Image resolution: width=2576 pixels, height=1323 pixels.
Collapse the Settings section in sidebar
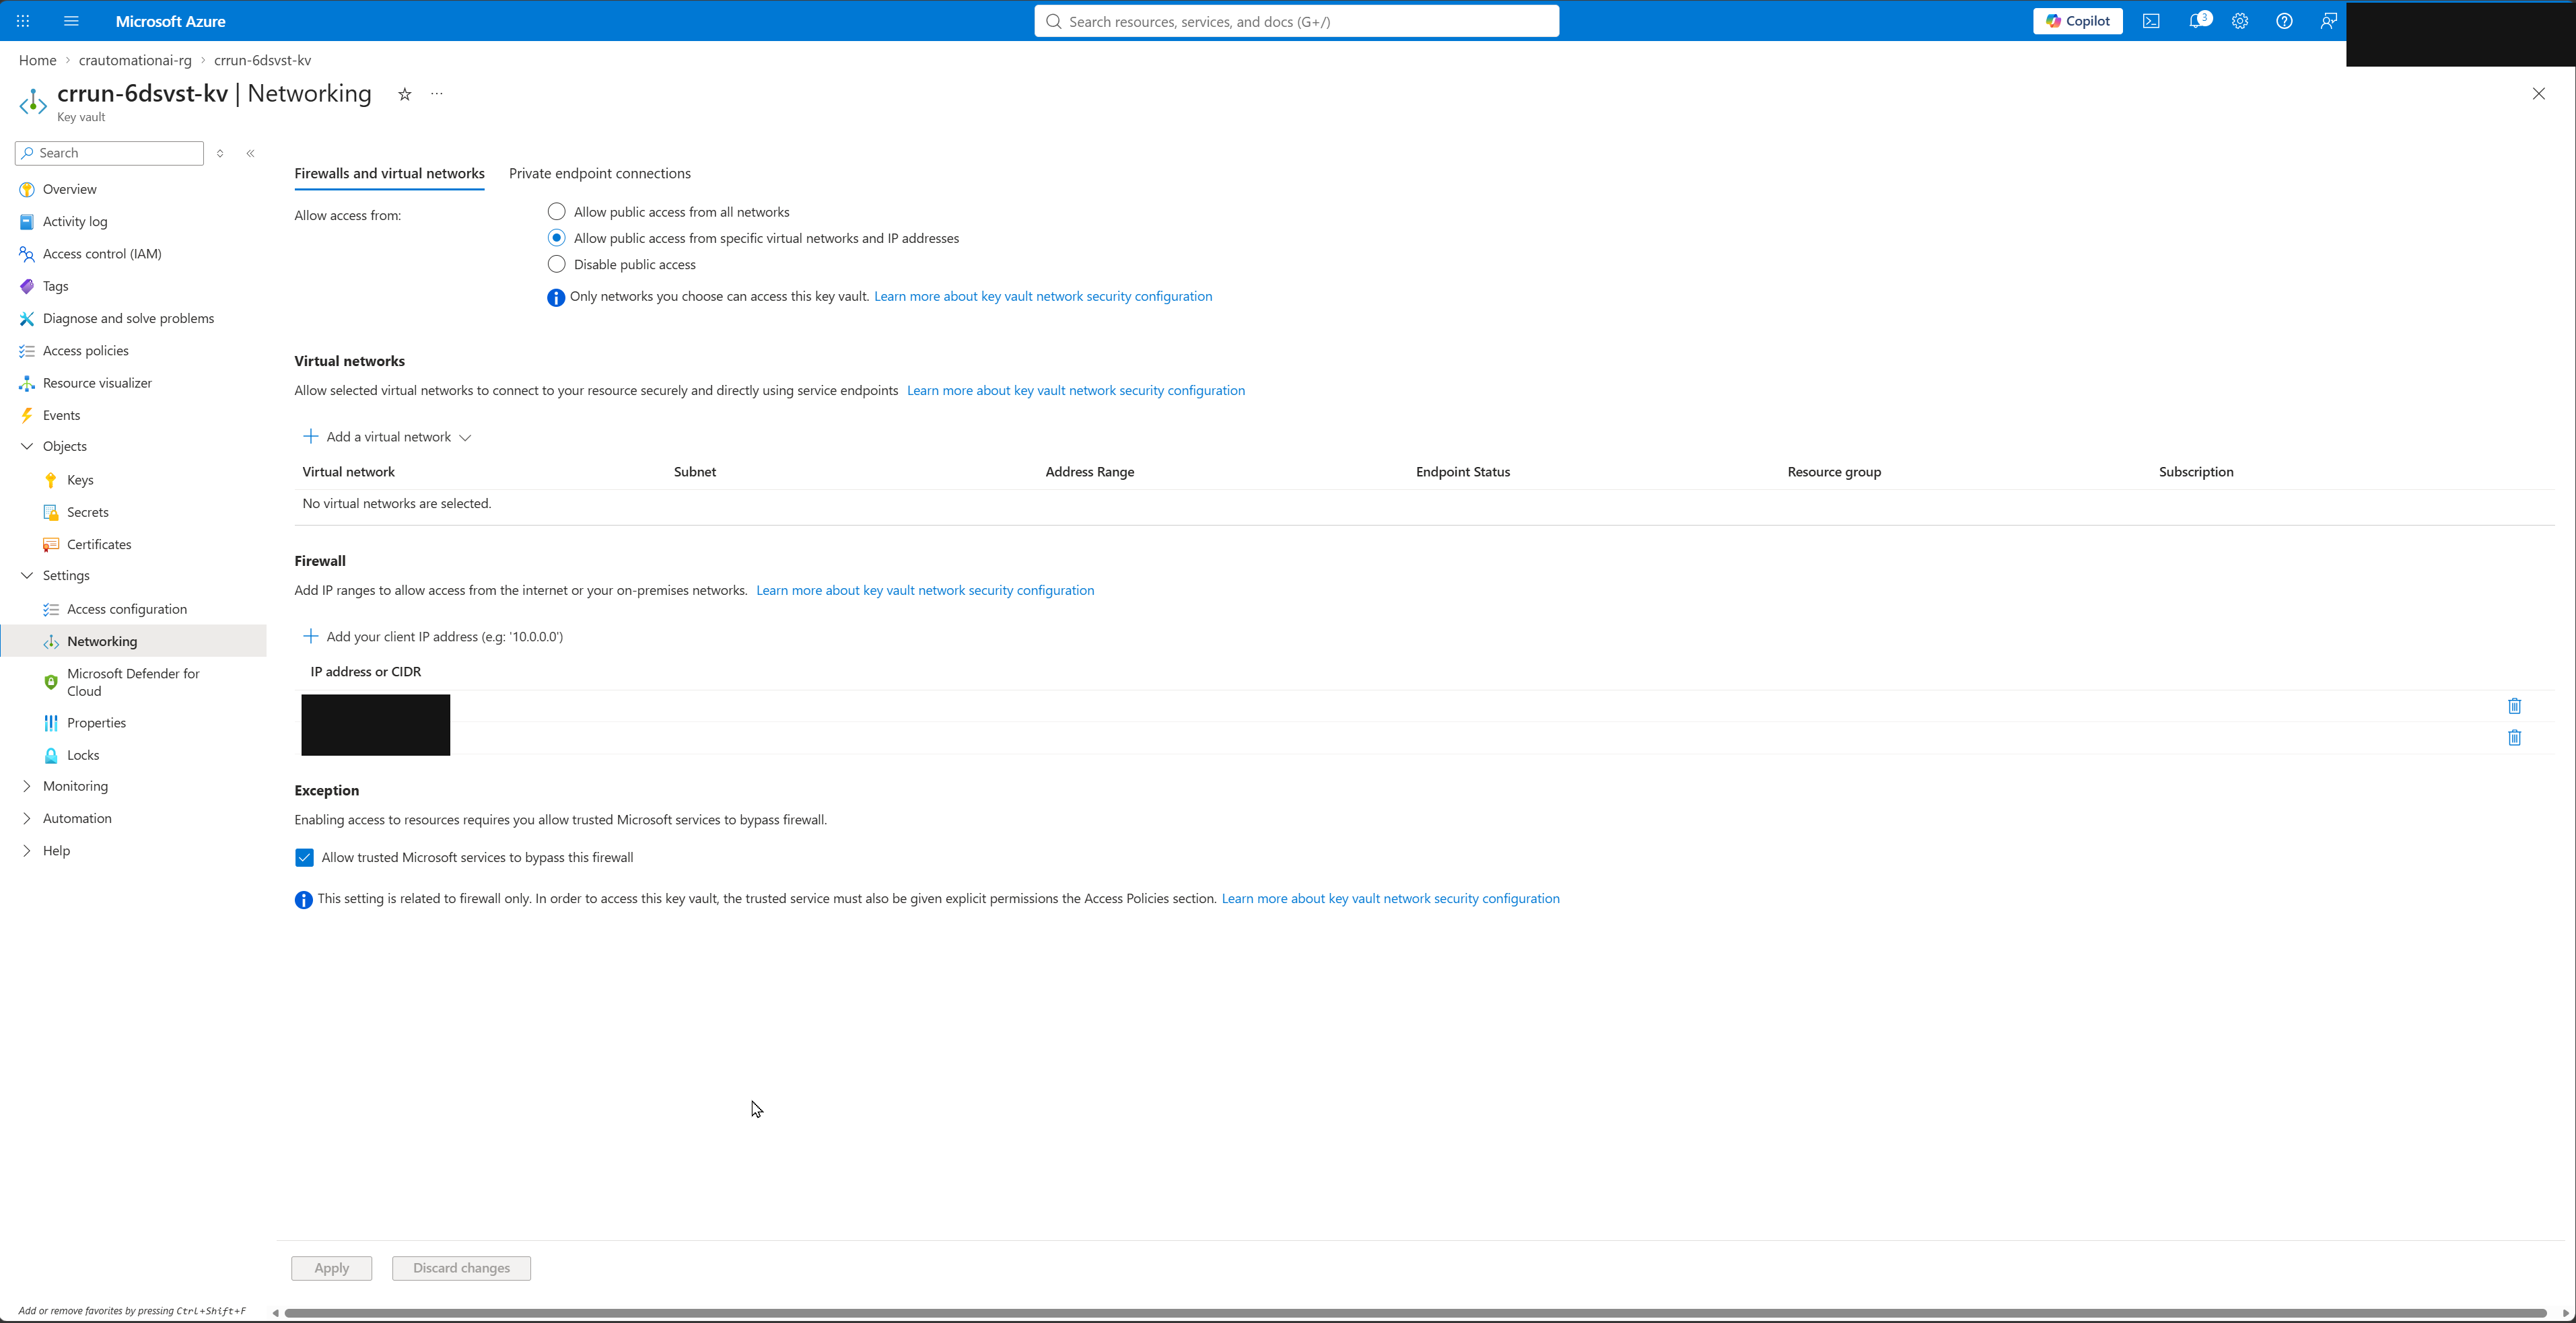pos(27,575)
